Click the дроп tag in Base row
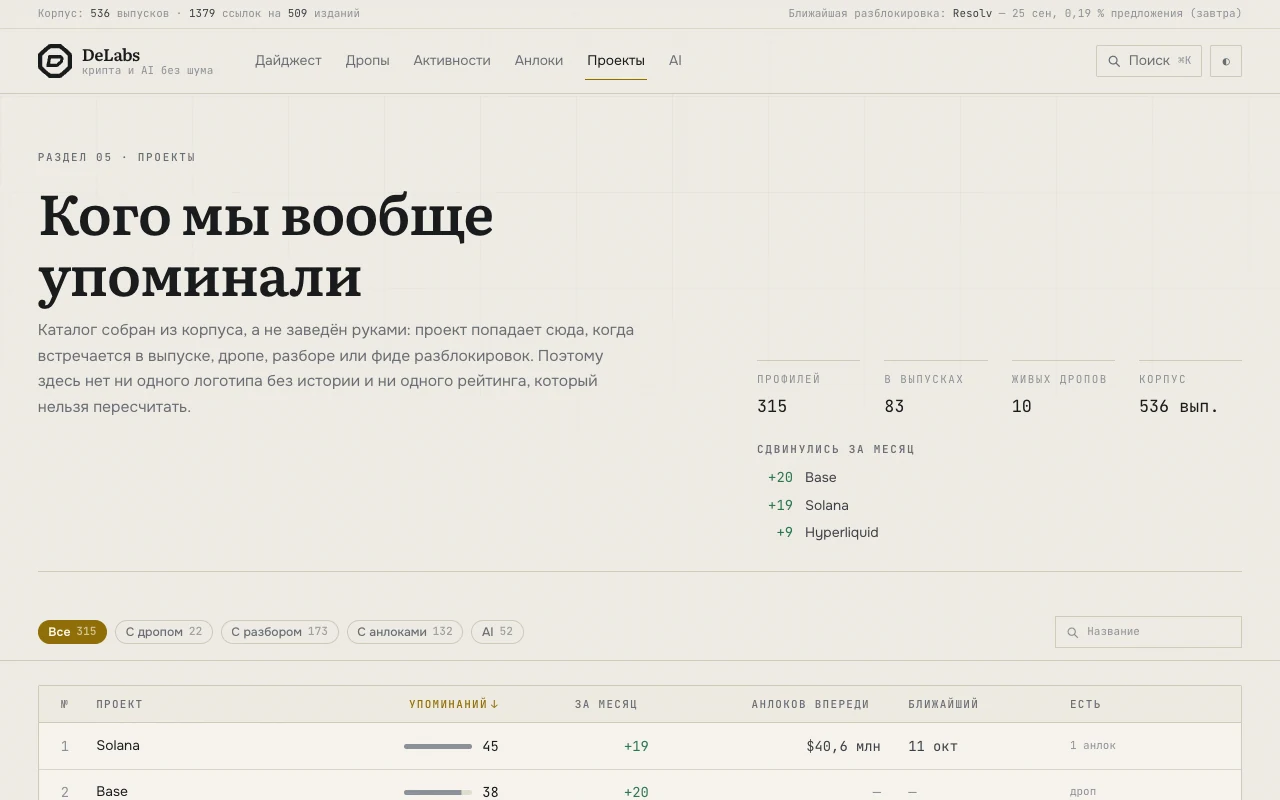The height and width of the screenshot is (800, 1280). (x=1082, y=792)
